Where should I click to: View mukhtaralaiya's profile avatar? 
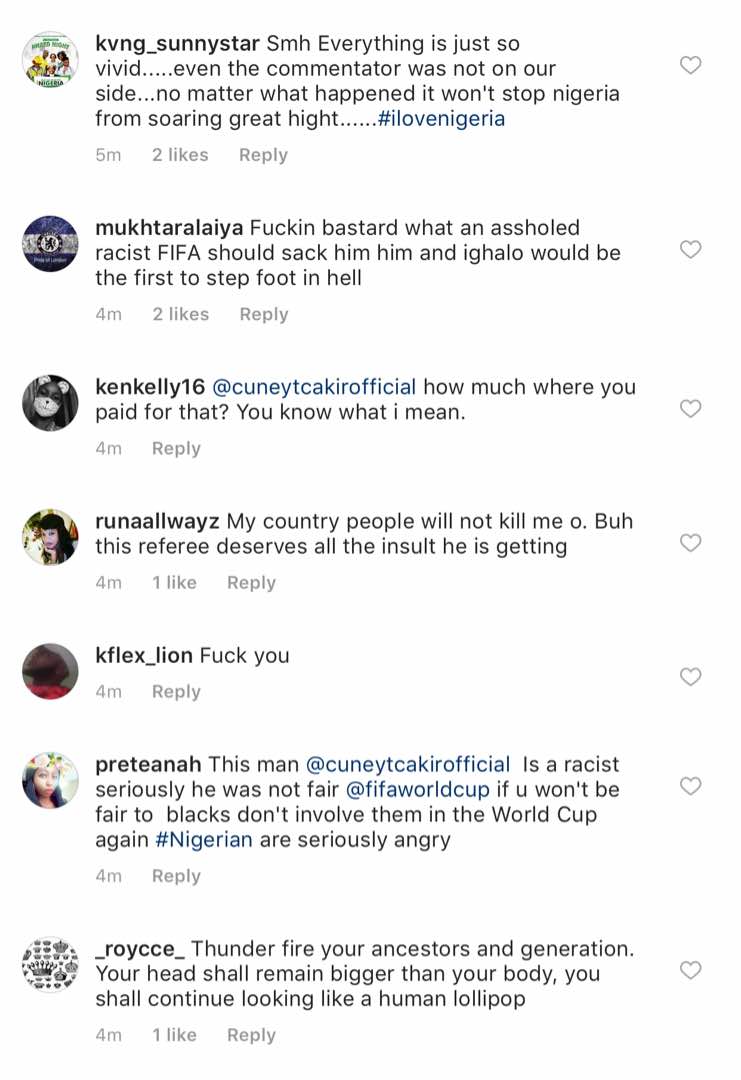tap(50, 243)
